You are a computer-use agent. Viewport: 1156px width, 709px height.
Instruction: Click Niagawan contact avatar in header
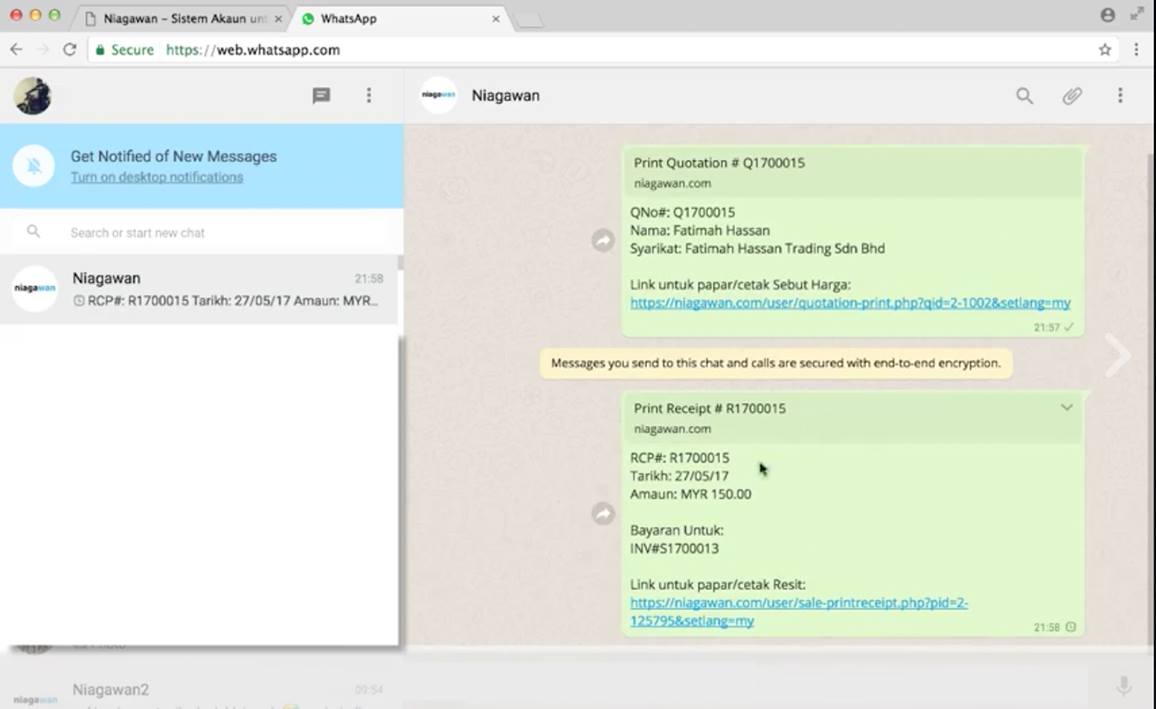438,96
